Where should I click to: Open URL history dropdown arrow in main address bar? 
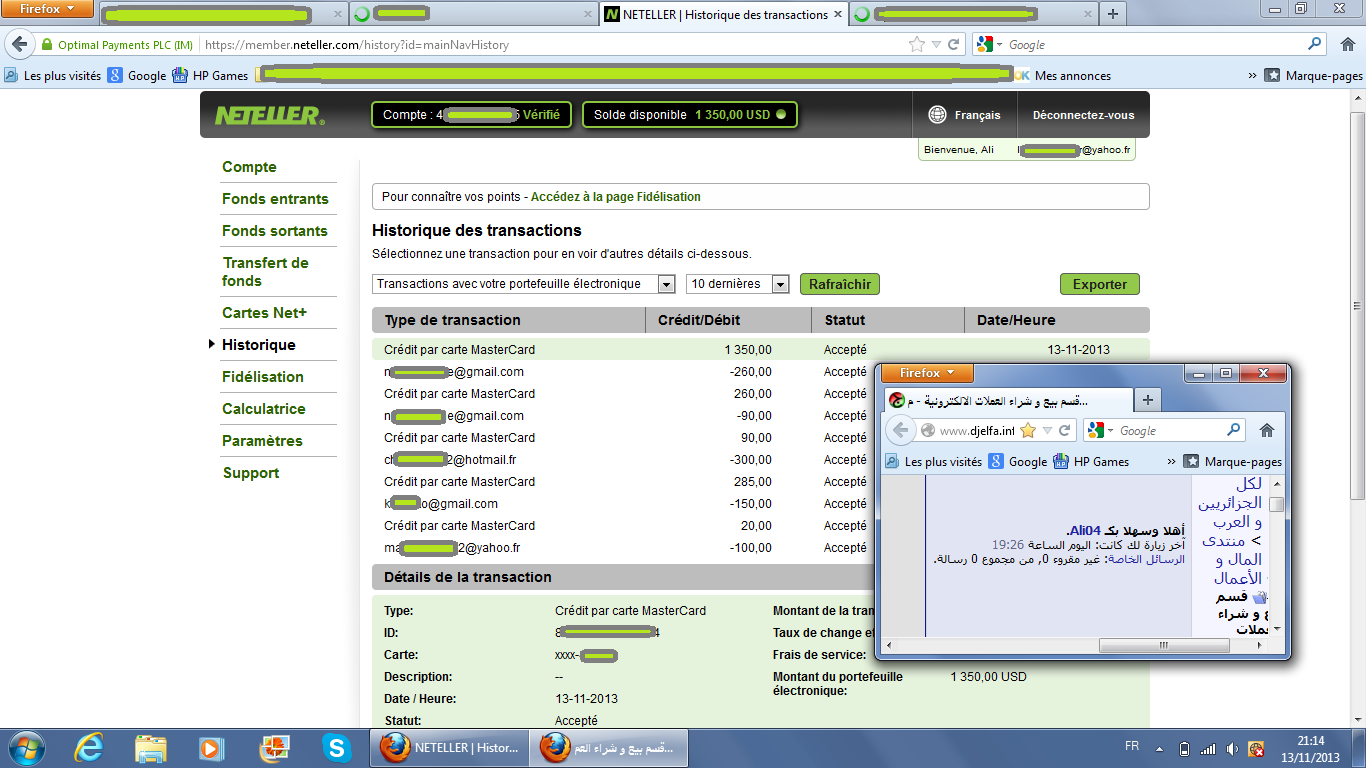(x=936, y=45)
